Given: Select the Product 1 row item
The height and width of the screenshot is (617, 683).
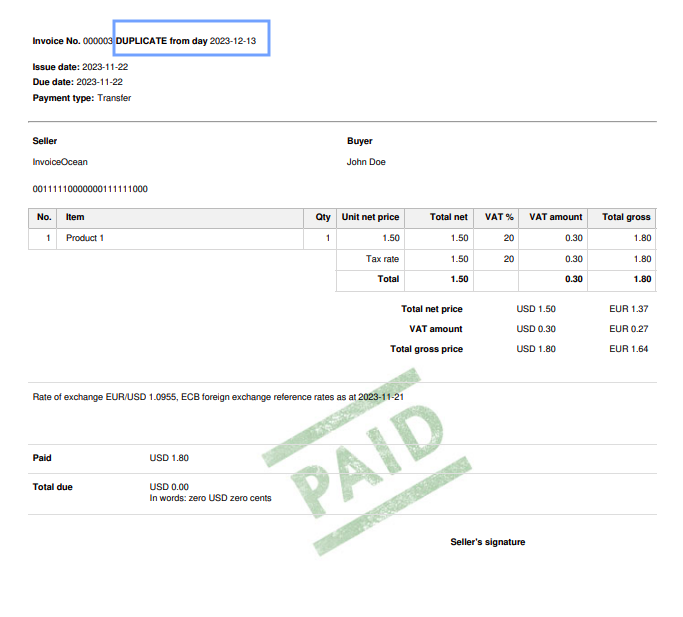Looking at the screenshot, I should tap(85, 238).
